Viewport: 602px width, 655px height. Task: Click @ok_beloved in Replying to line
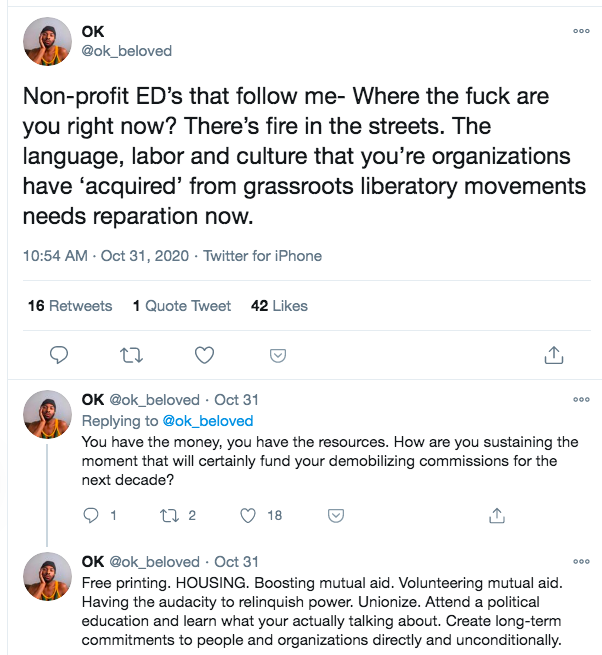pos(208,421)
